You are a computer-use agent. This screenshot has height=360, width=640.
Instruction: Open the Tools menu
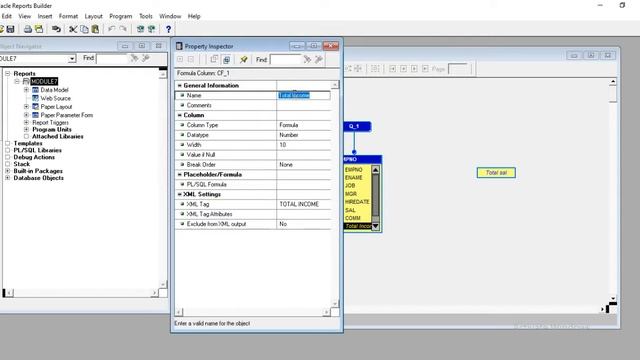(146, 16)
